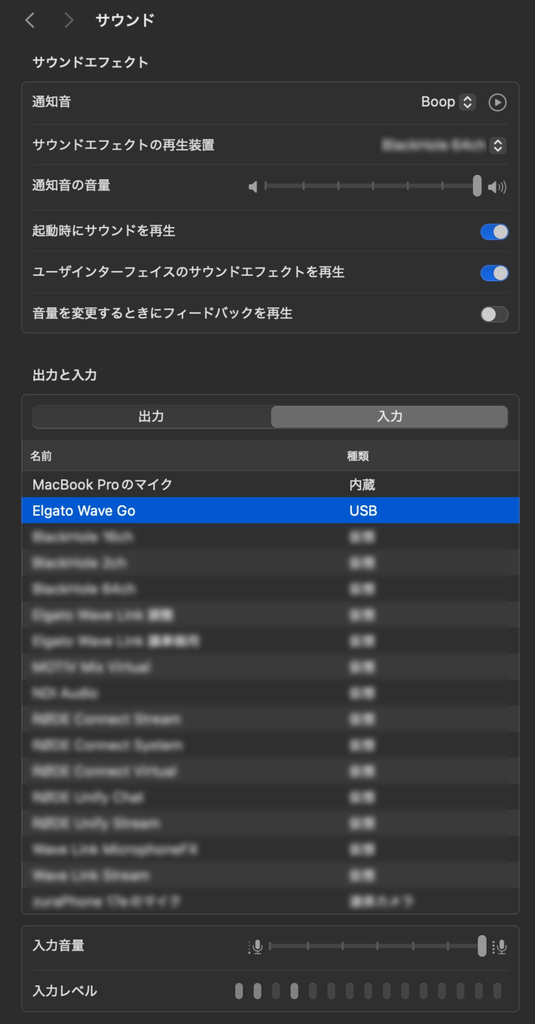
Task: Turn off ユーザインターフェイスのサウンドエフェクトを再生 switch
Action: [x=494, y=273]
